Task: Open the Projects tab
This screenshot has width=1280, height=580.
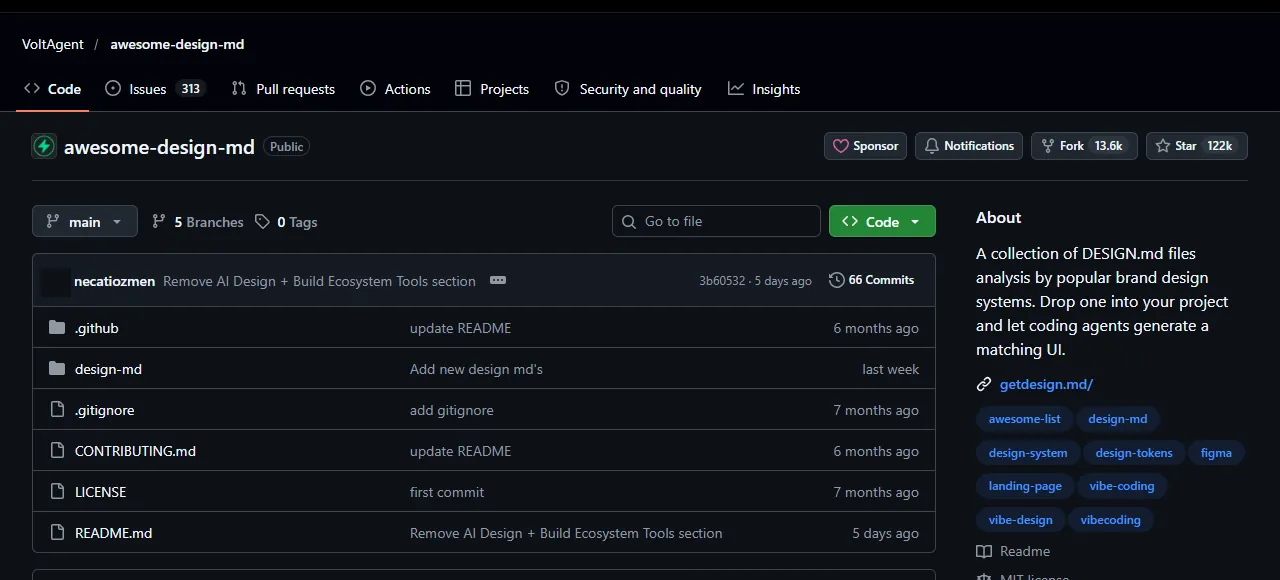Action: click(x=492, y=89)
